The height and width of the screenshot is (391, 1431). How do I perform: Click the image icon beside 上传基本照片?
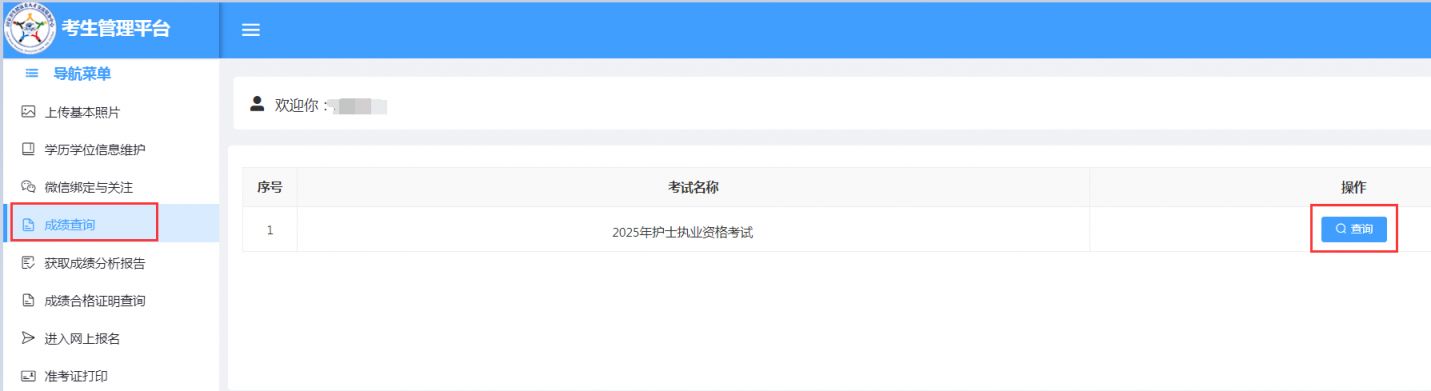pyautogui.click(x=28, y=112)
